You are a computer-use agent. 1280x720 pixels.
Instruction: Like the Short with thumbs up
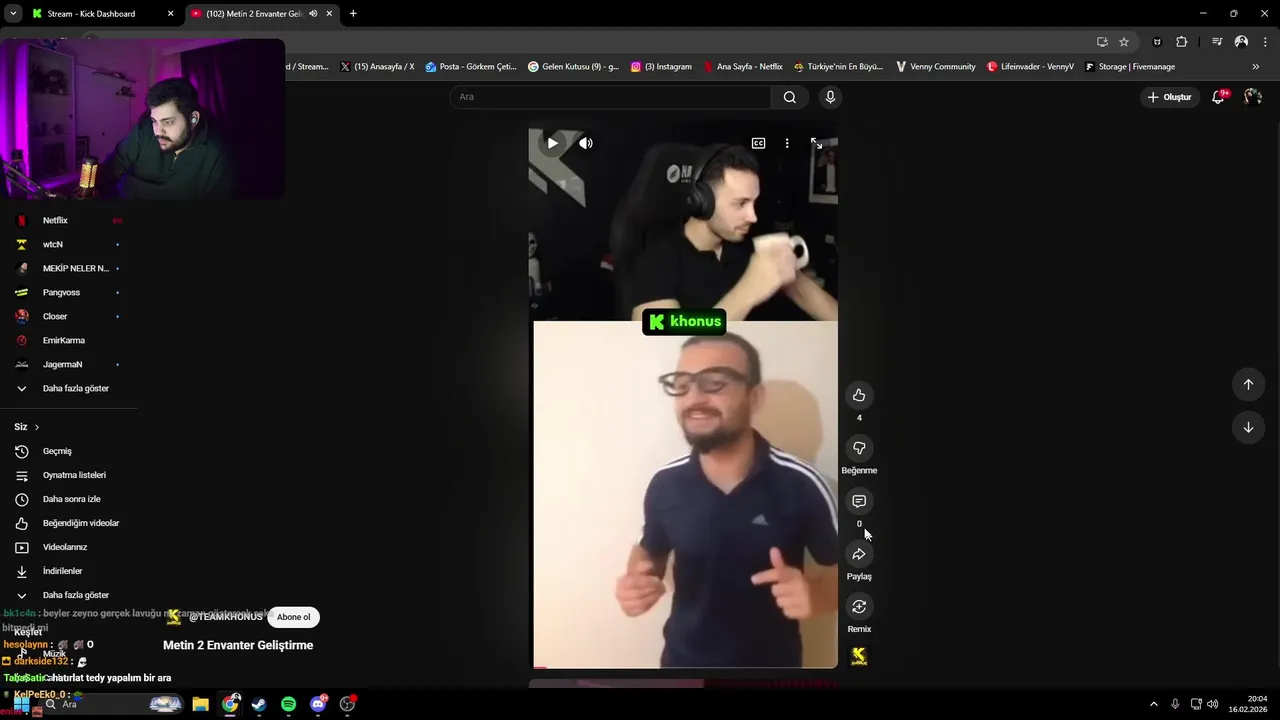(x=859, y=395)
